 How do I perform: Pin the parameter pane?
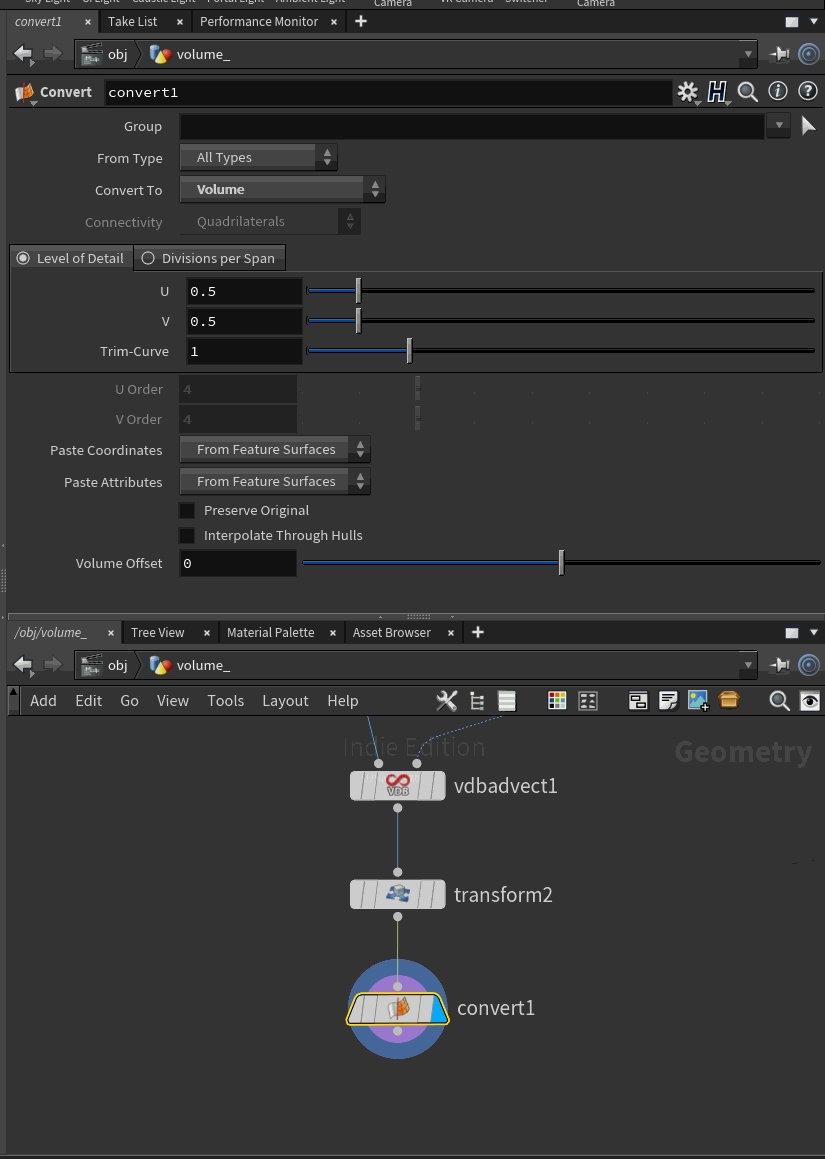click(x=779, y=53)
